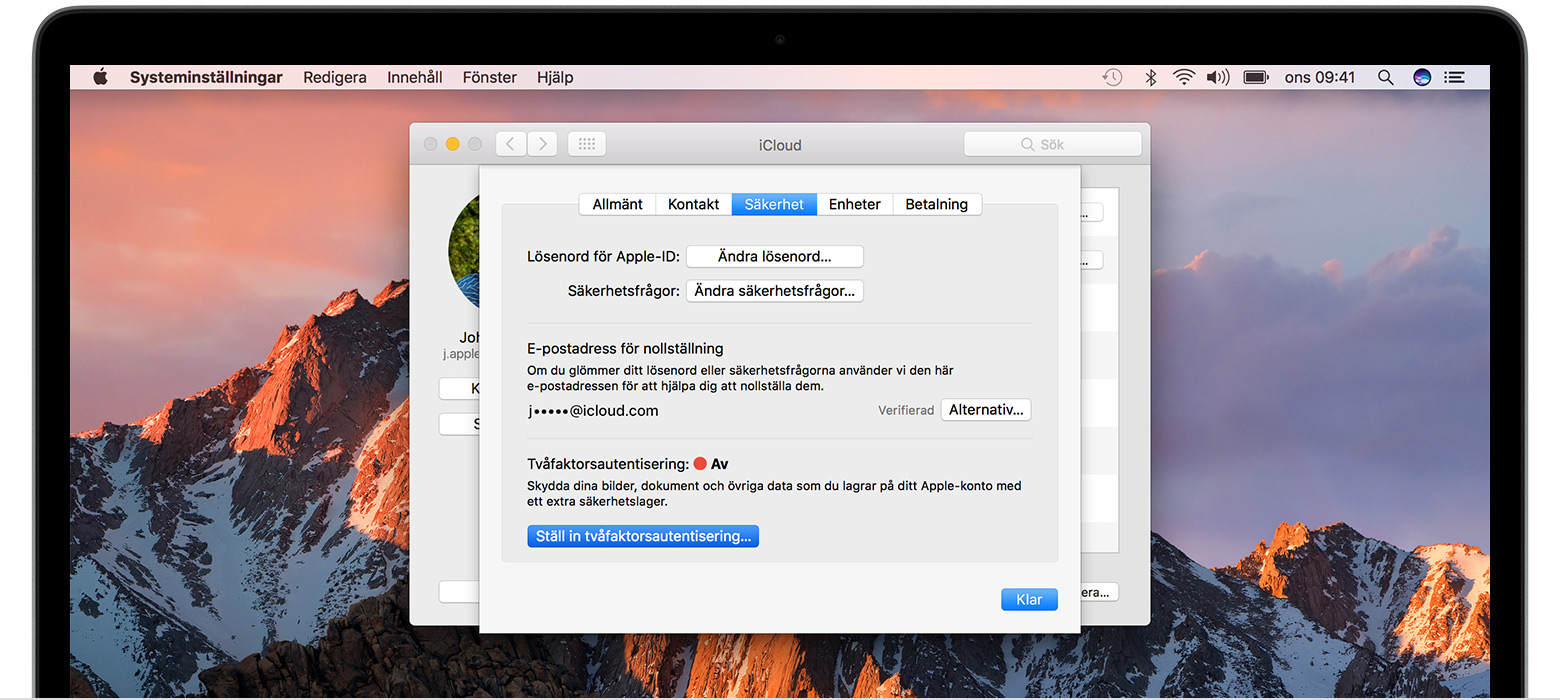Open the Wi-Fi status menu
This screenshot has height=700, width=1560.
(1184, 77)
